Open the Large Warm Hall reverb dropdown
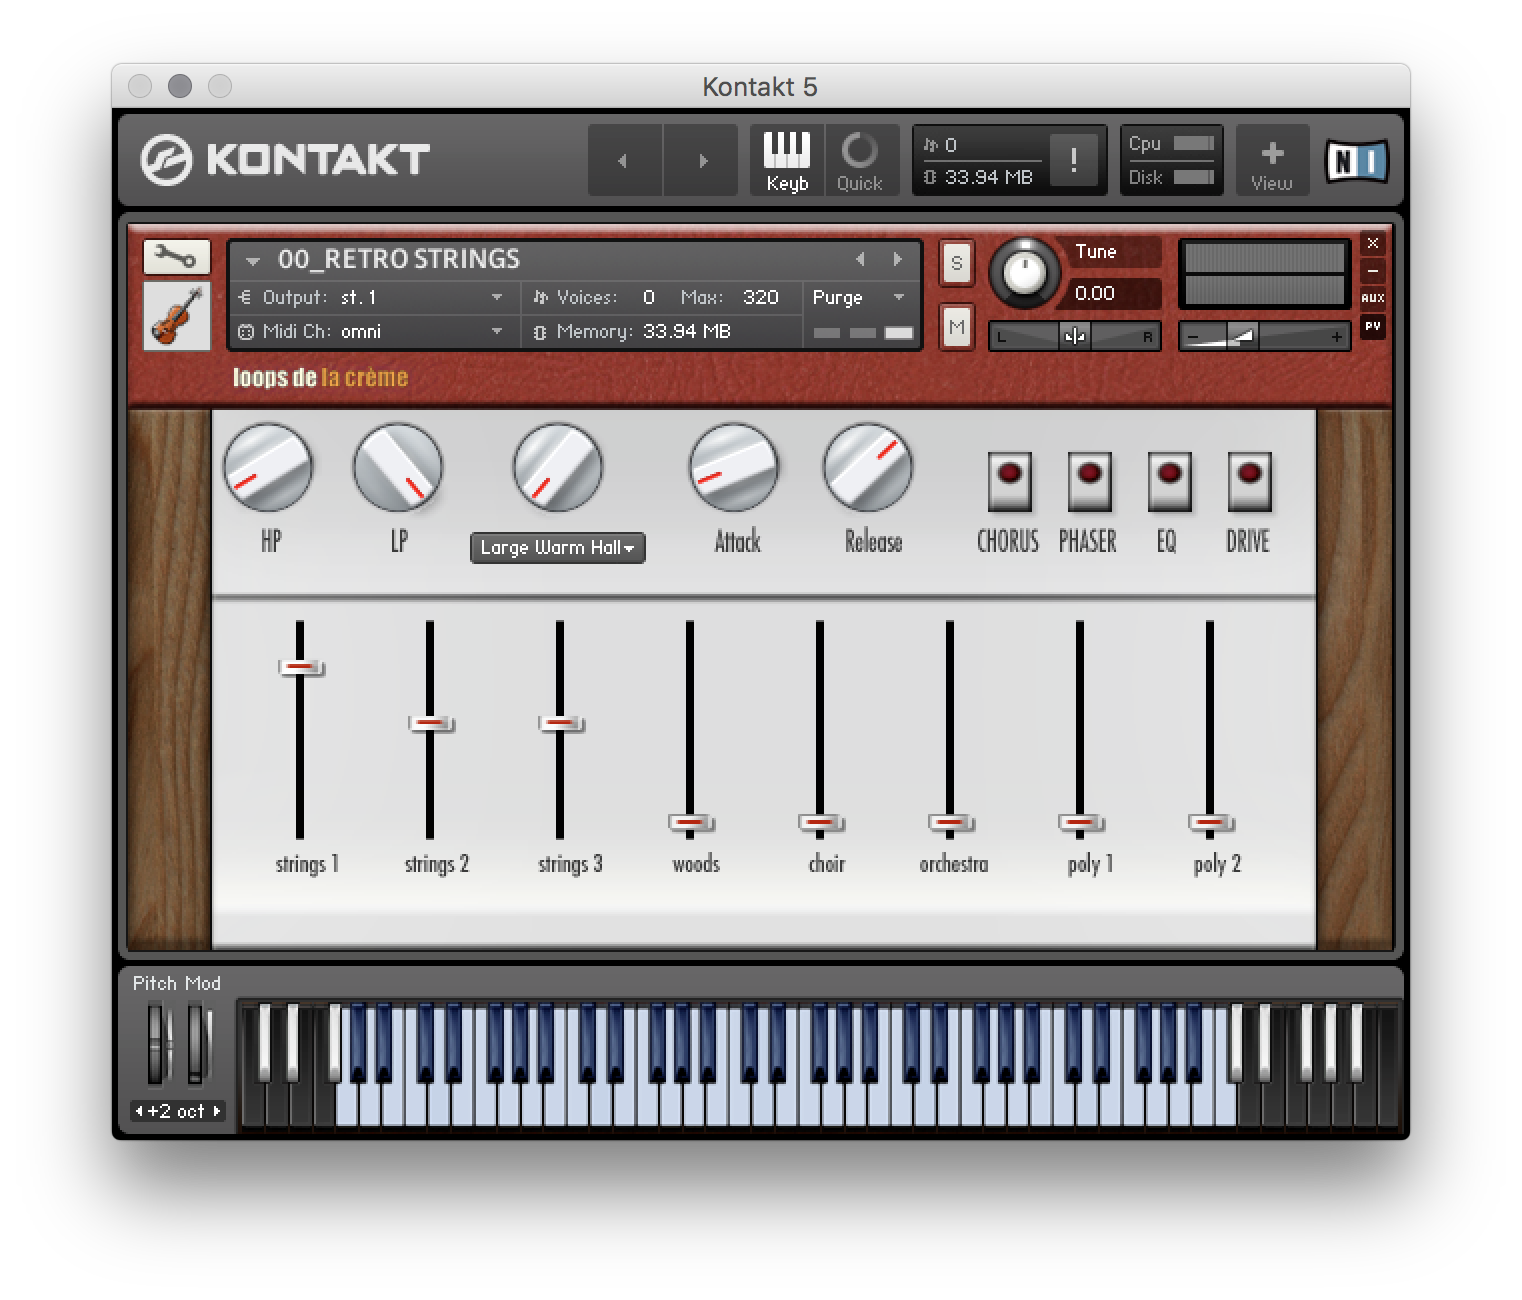This screenshot has width=1522, height=1300. [557, 548]
